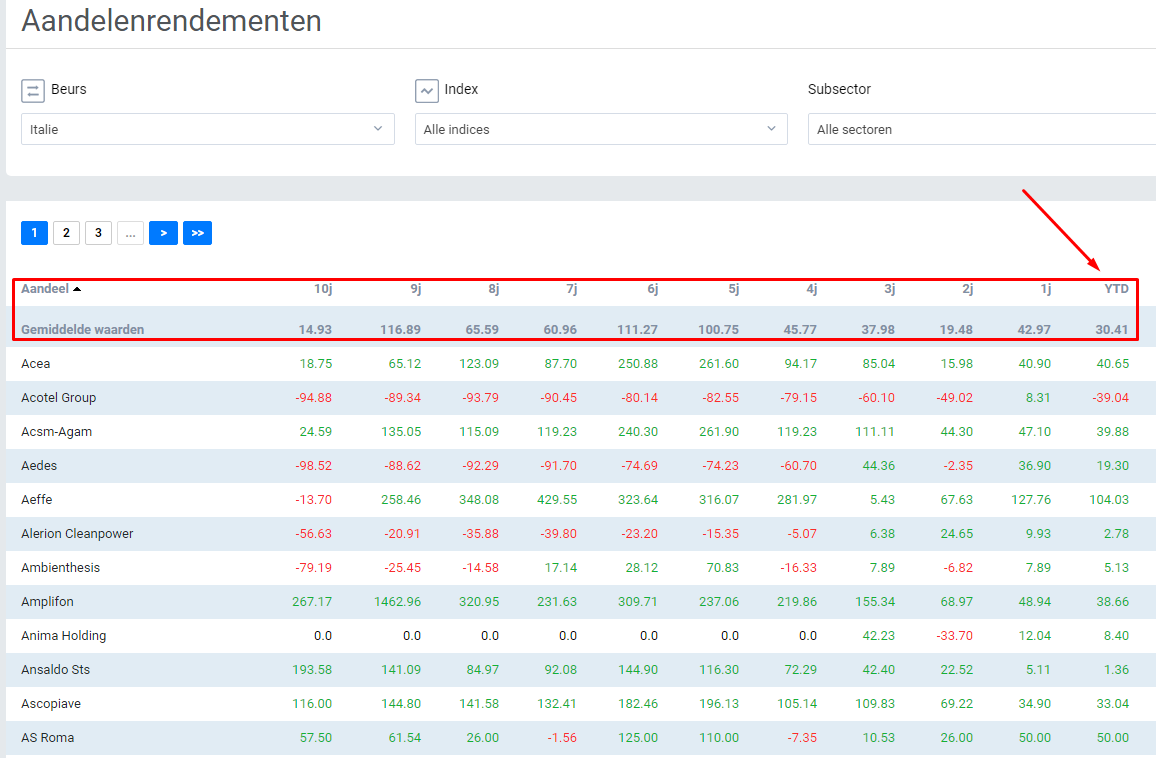Sort table by Aandeel column header

coord(45,289)
